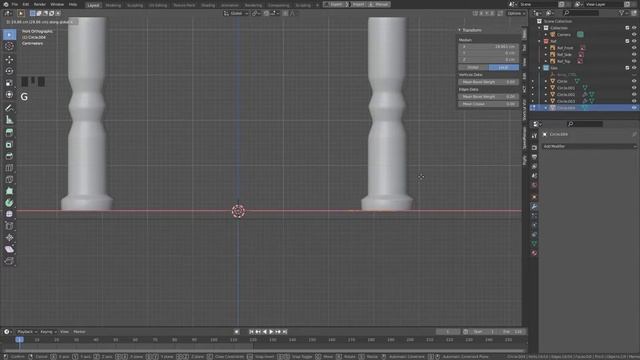Open the 3D viewport editor type menu
Screen dimensions: 640x360
pyautogui.click(x=8, y=13)
